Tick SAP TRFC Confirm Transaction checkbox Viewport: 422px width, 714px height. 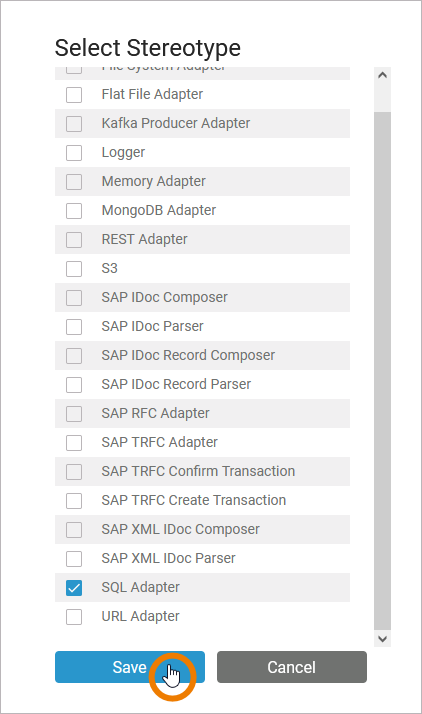coord(74,472)
